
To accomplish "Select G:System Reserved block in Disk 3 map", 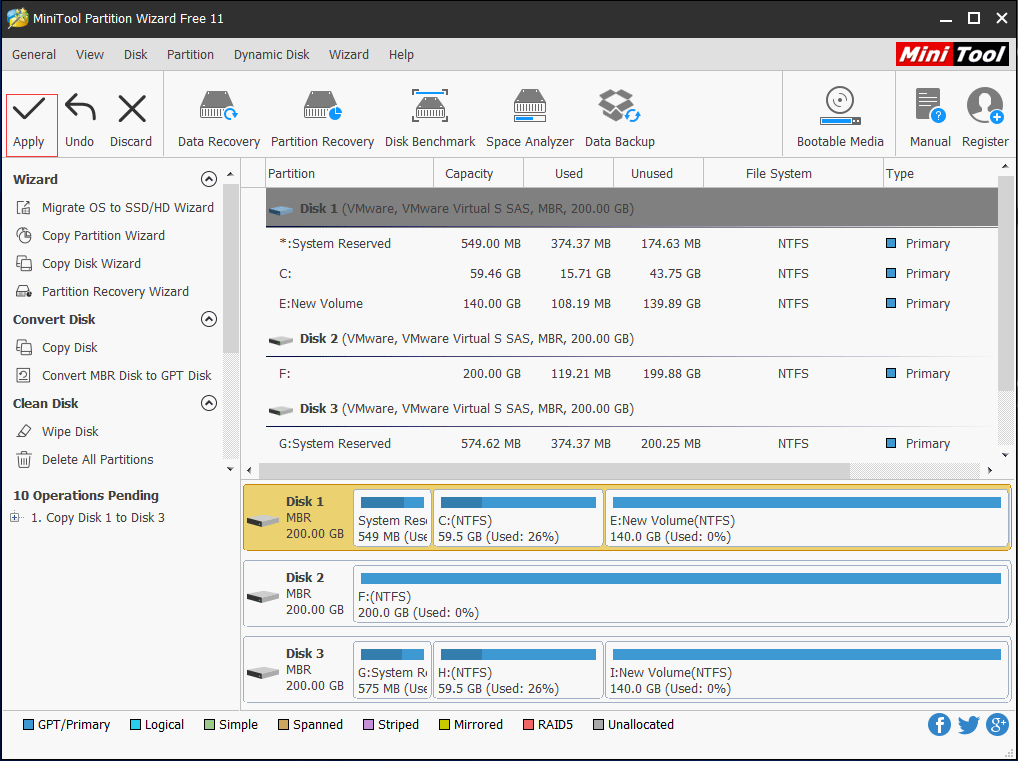I will point(392,670).
